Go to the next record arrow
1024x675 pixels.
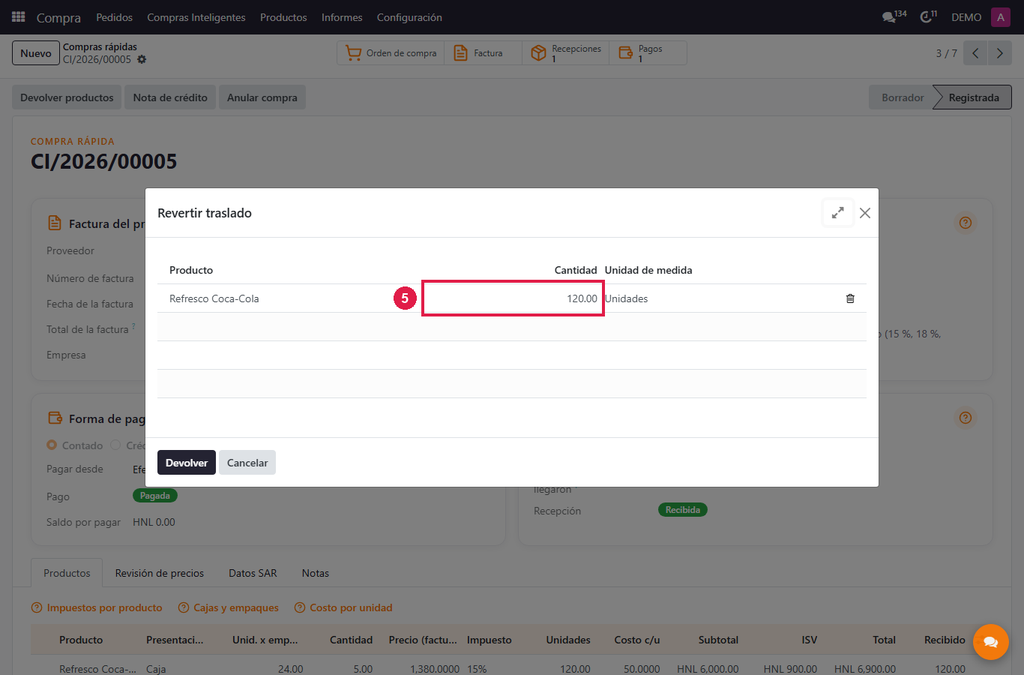999,54
